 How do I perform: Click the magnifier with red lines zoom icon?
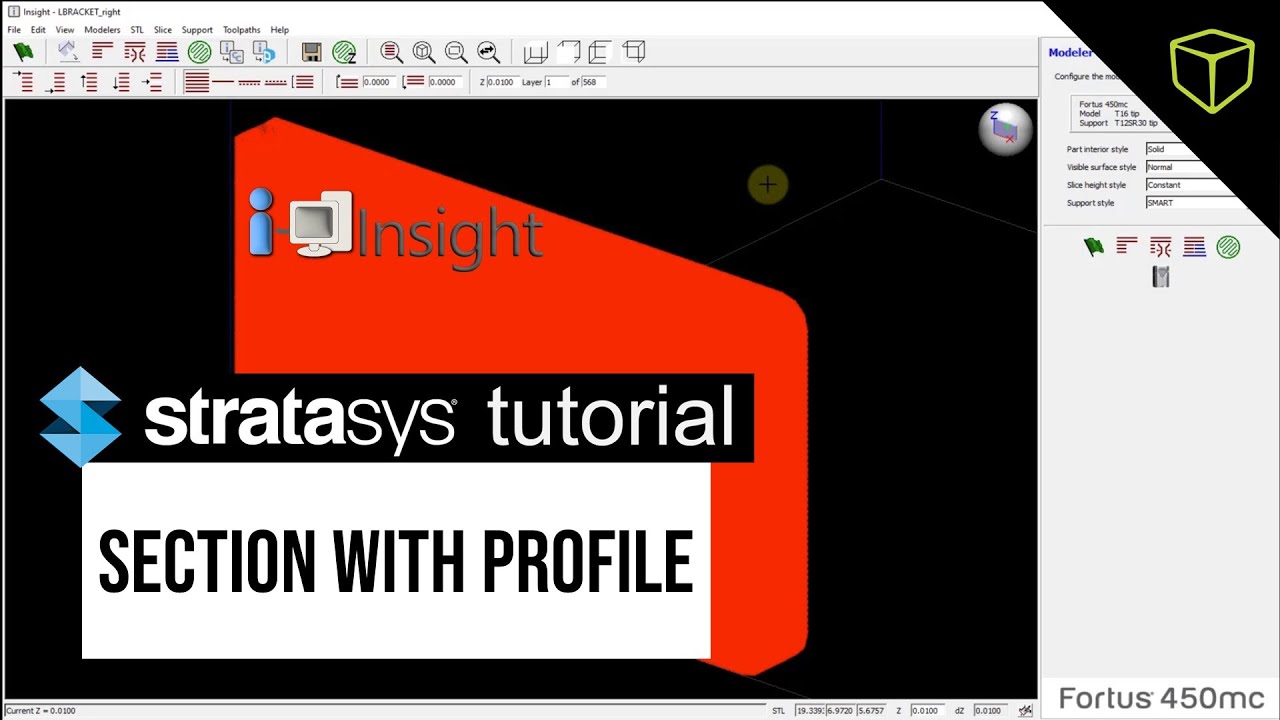(392, 52)
